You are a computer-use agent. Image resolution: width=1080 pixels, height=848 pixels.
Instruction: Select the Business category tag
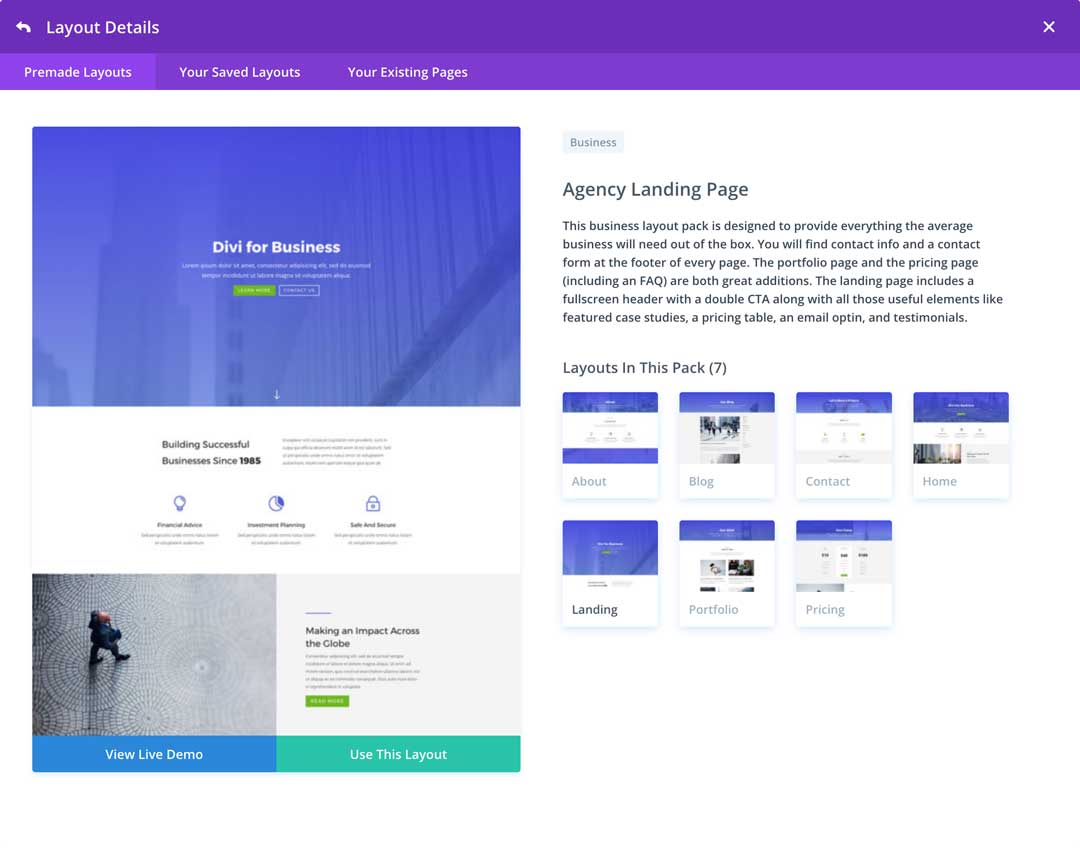tap(593, 142)
